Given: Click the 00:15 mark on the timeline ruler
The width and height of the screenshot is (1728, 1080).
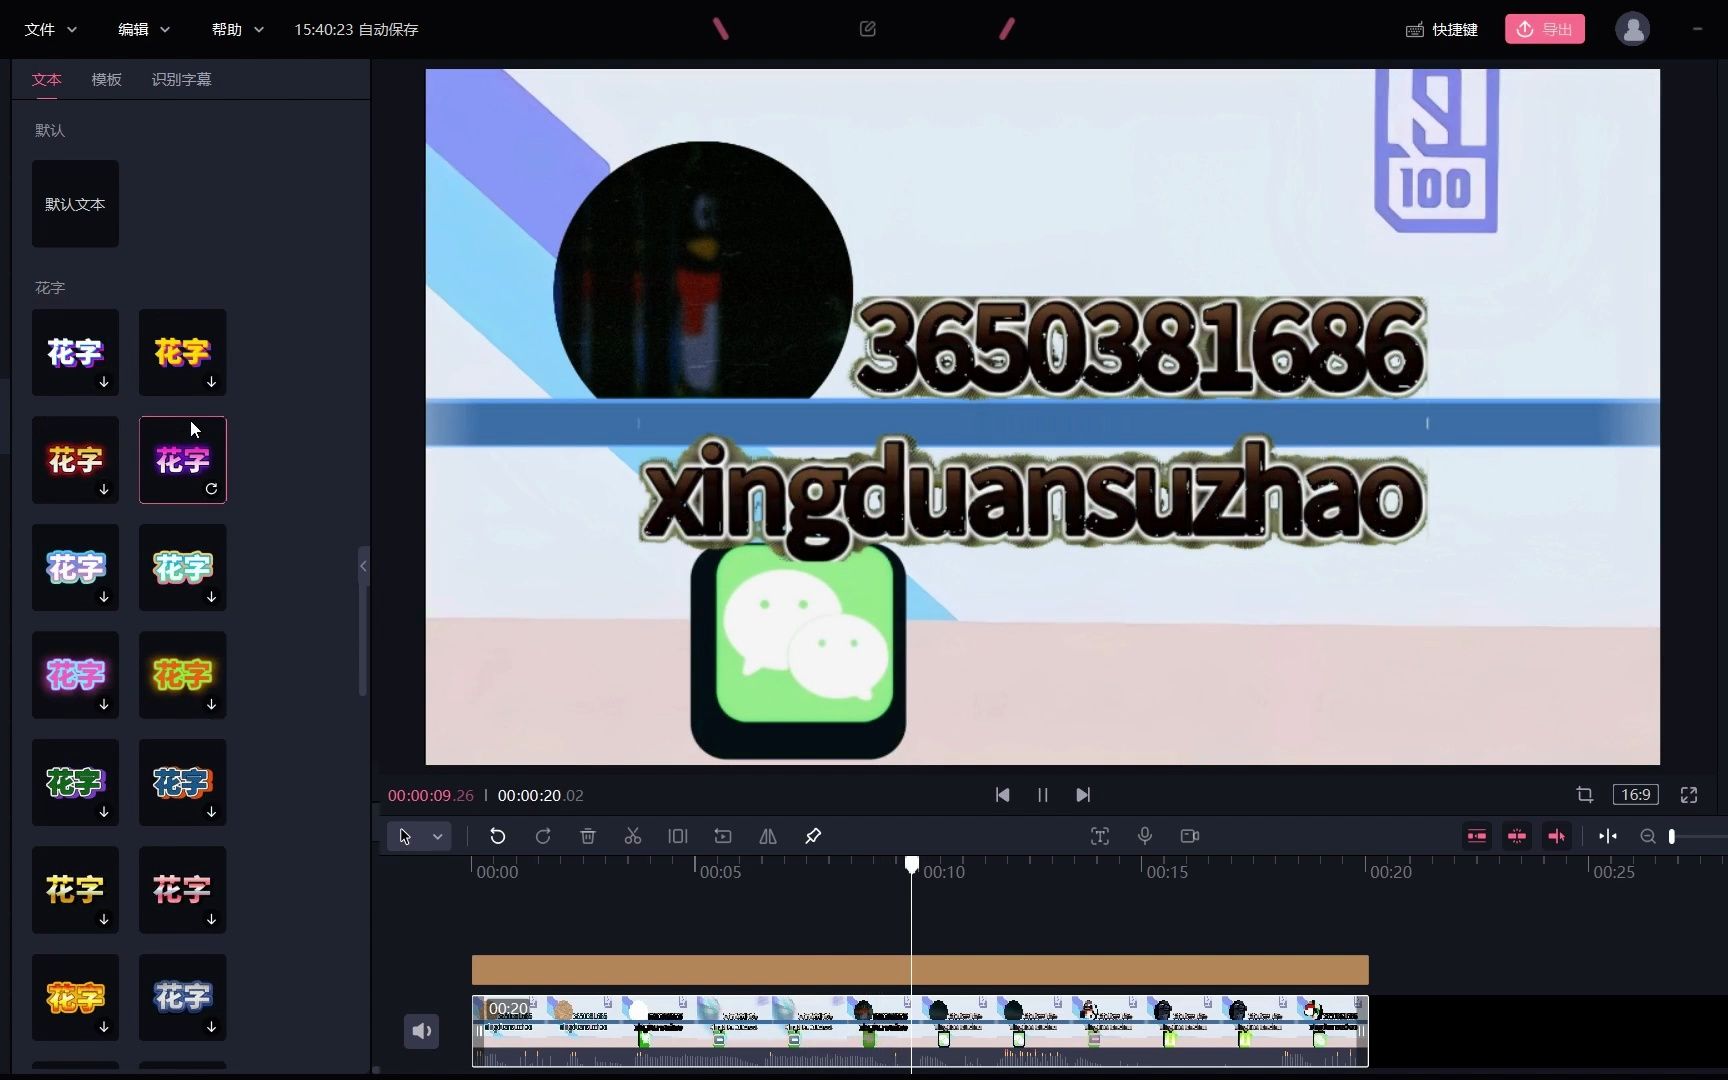Looking at the screenshot, I should (x=1166, y=872).
